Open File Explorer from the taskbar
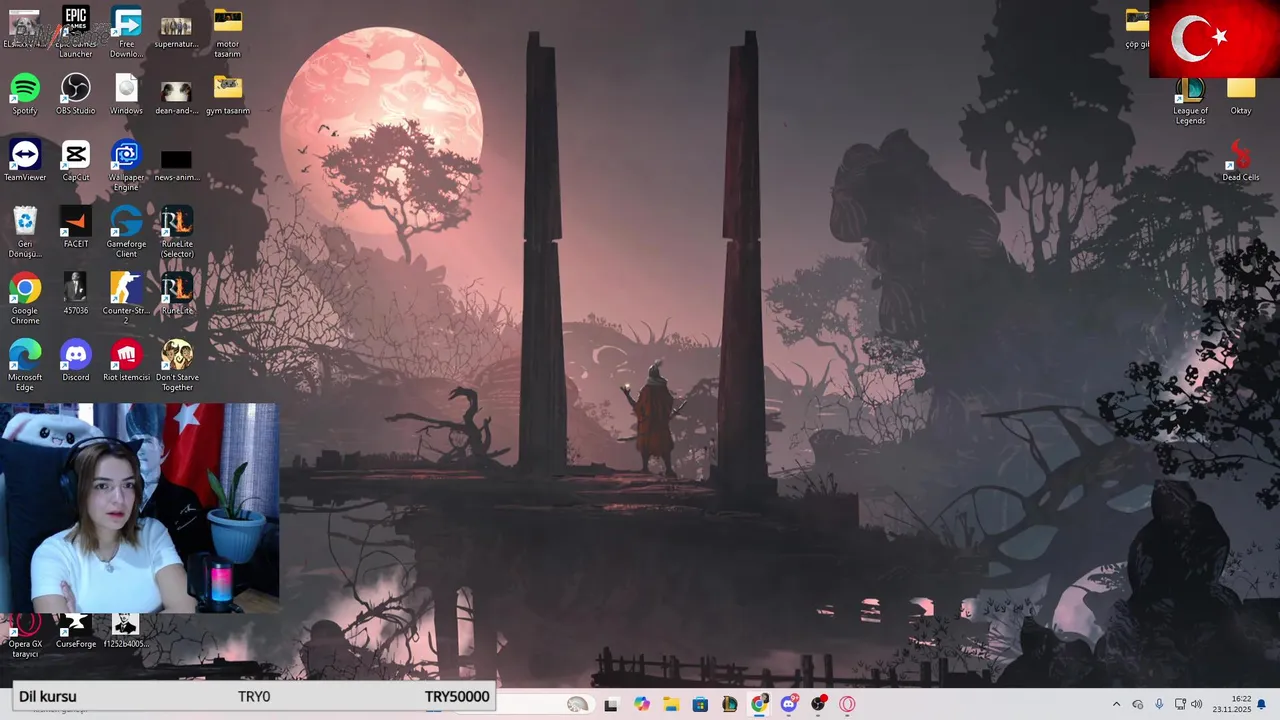This screenshot has height=720, width=1280. [x=671, y=704]
